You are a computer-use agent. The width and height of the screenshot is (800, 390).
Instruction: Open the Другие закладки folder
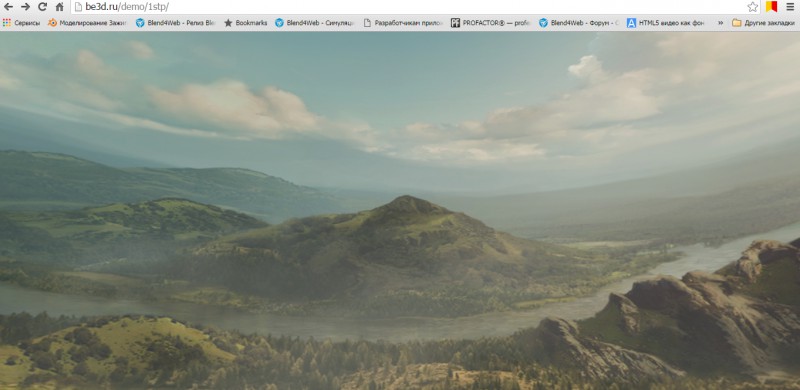pyautogui.click(x=763, y=23)
